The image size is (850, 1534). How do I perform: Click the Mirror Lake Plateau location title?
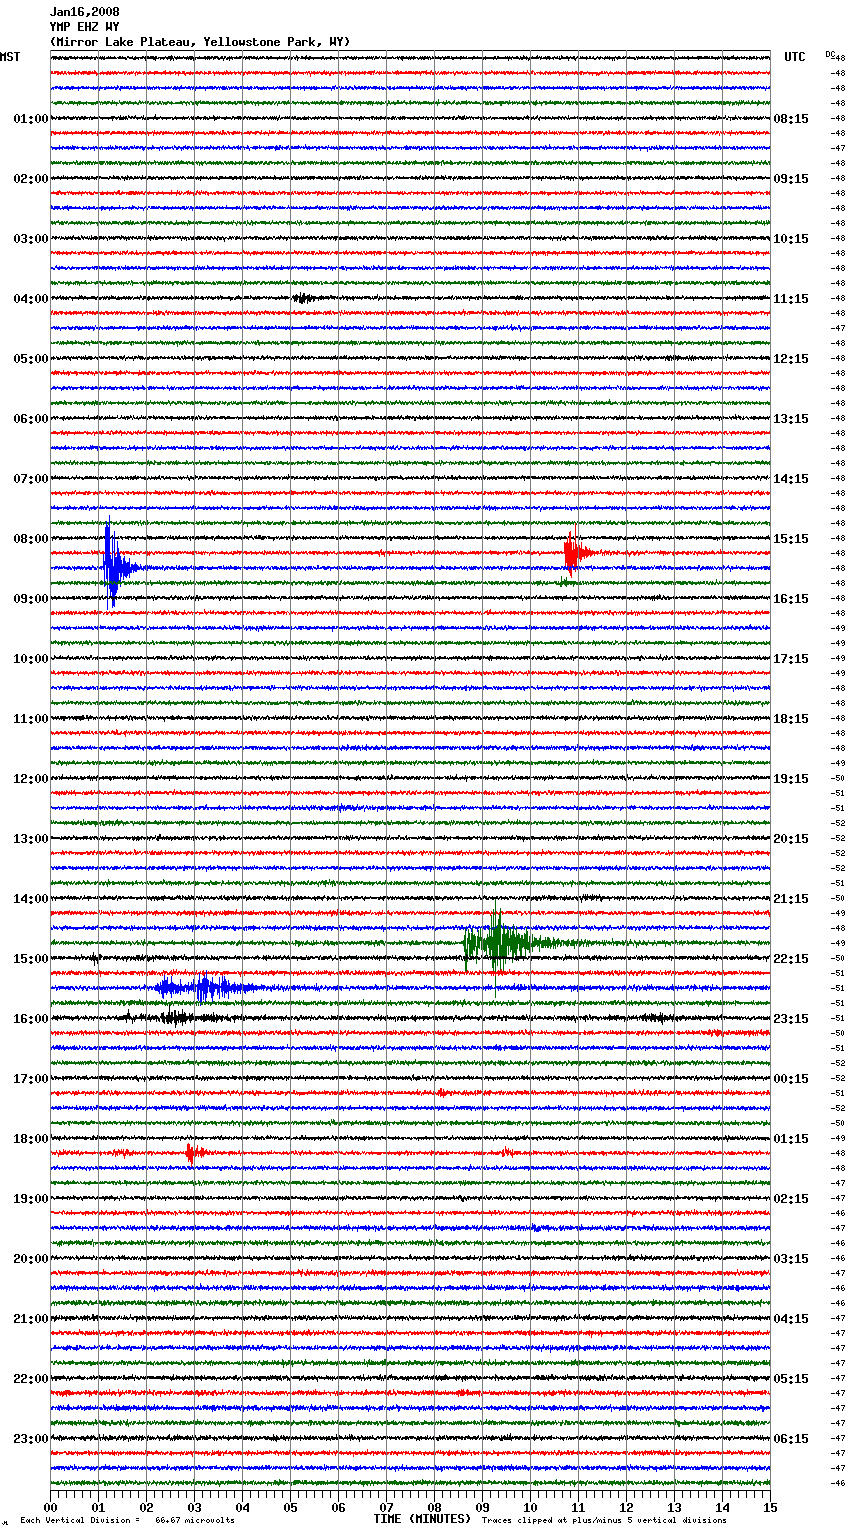point(200,42)
